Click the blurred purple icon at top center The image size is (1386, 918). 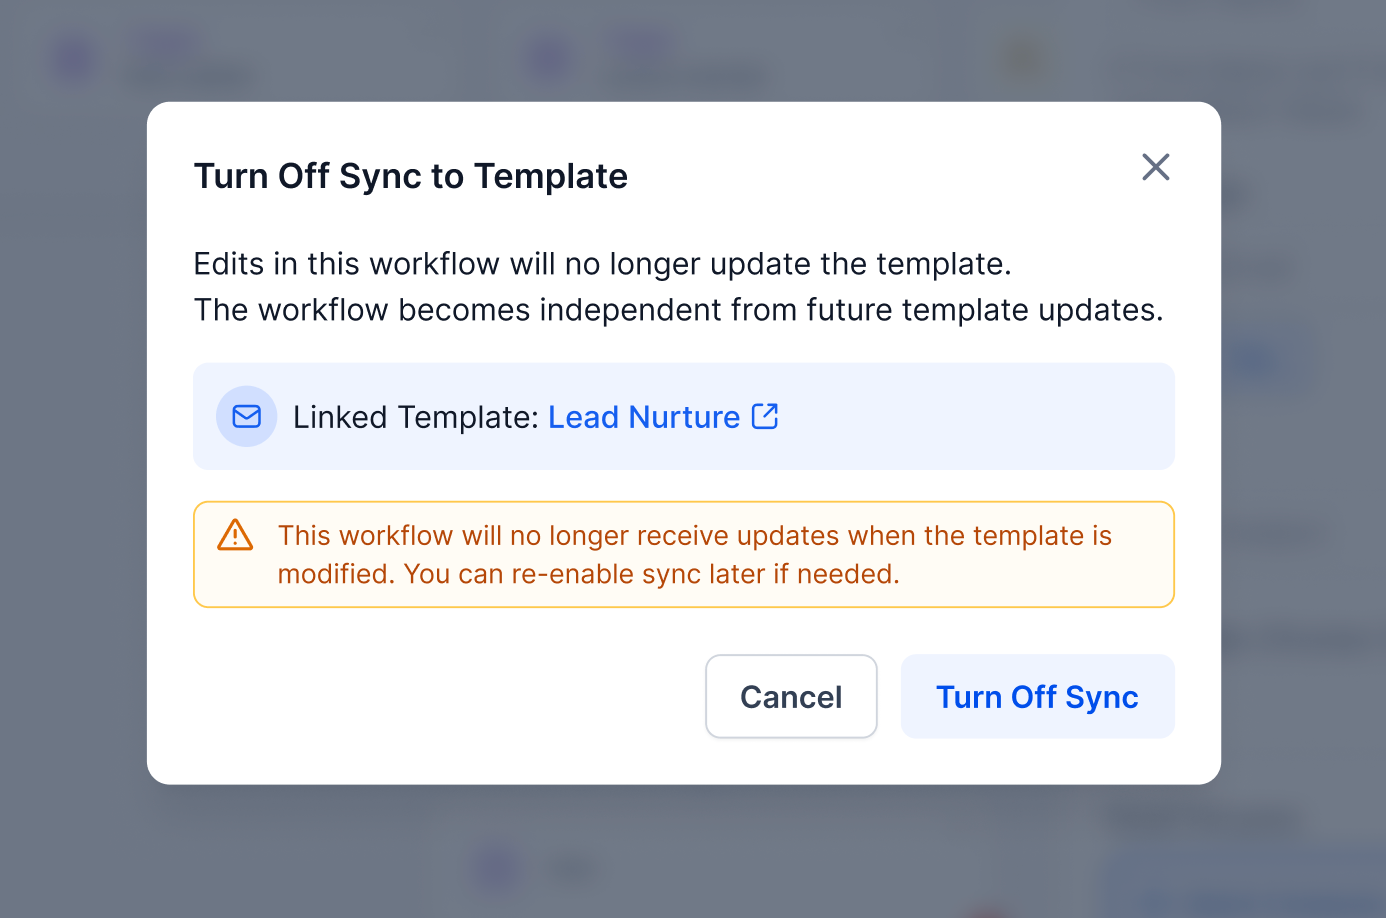click(548, 58)
